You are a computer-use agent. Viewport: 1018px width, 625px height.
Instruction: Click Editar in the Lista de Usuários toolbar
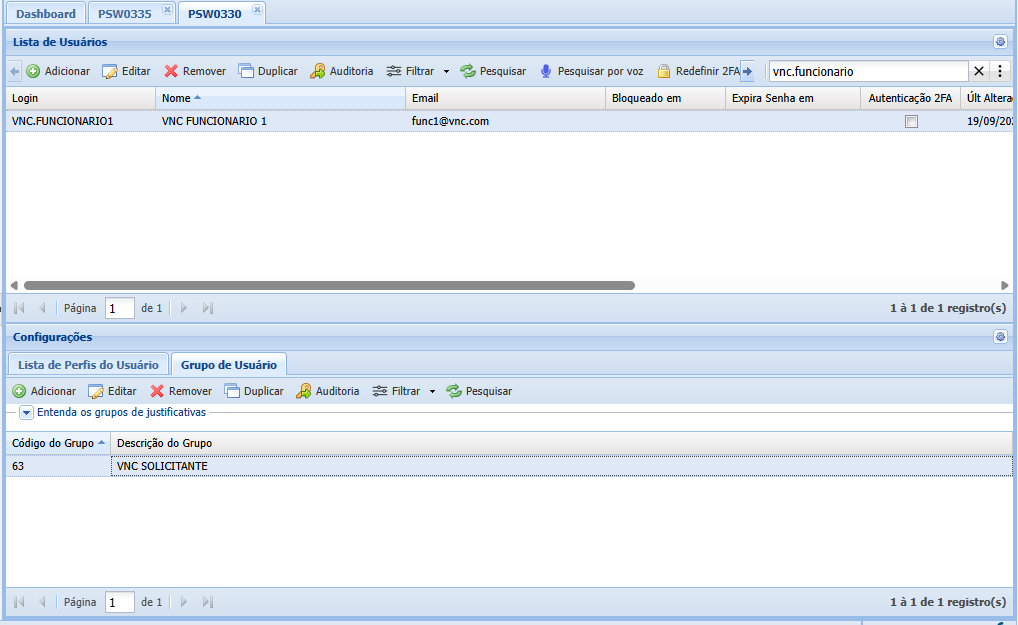127,71
